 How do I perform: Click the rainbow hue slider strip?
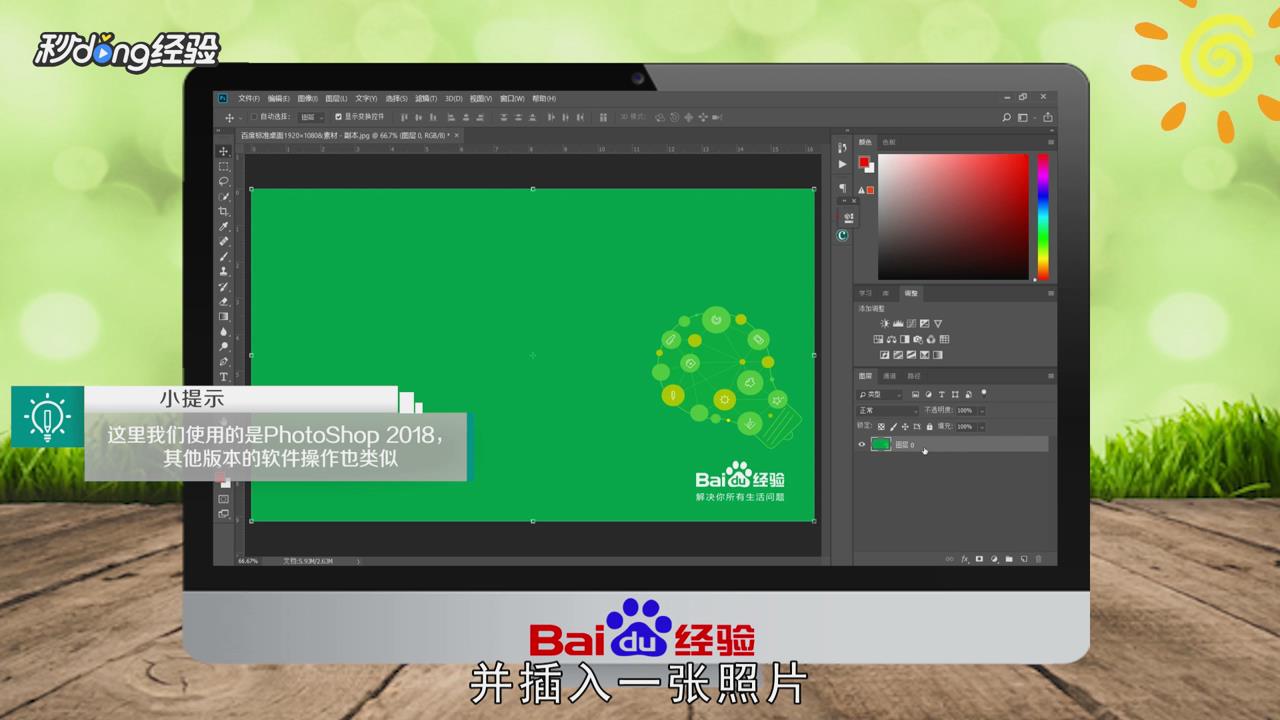coord(1043,215)
